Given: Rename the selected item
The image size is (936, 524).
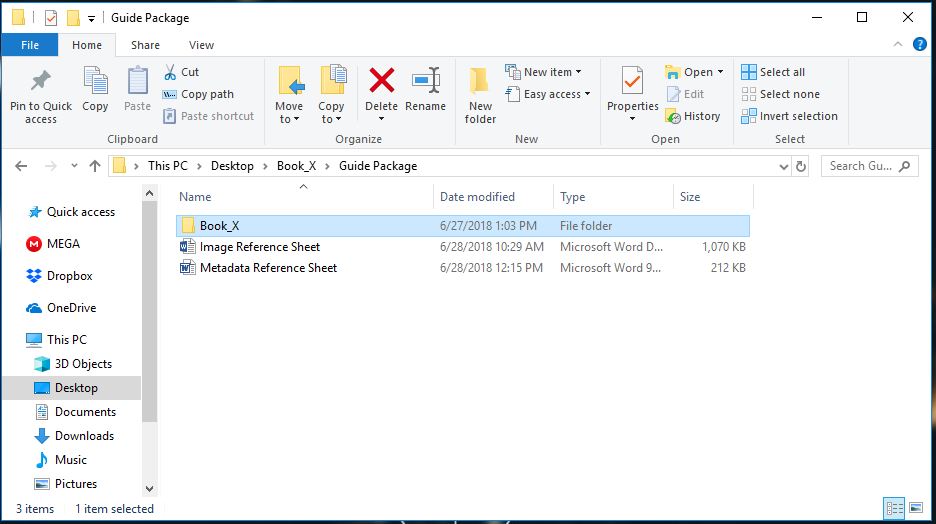Looking at the screenshot, I should tap(426, 90).
